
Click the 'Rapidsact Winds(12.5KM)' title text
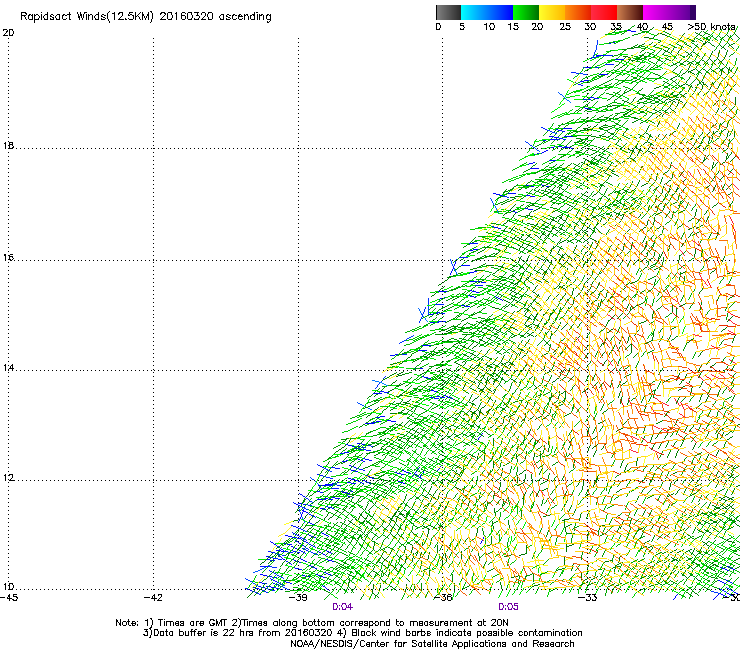[x=88, y=17]
